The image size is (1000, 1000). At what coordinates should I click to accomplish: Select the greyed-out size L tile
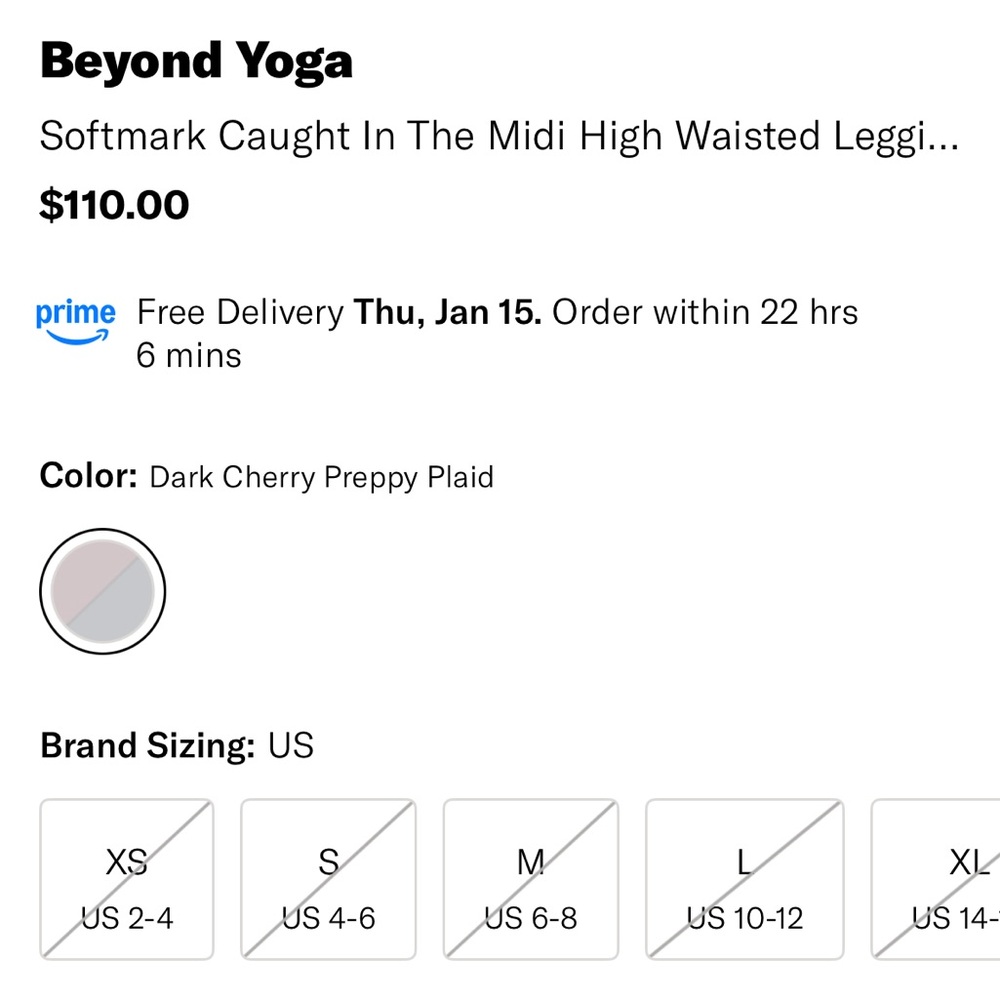tap(744, 878)
